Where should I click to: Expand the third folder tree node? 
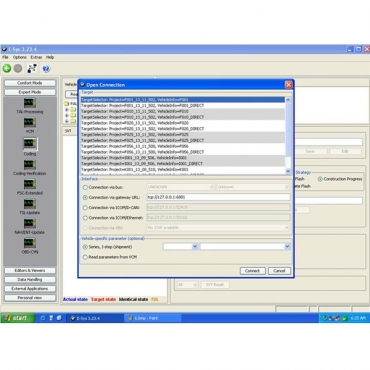coord(67,121)
